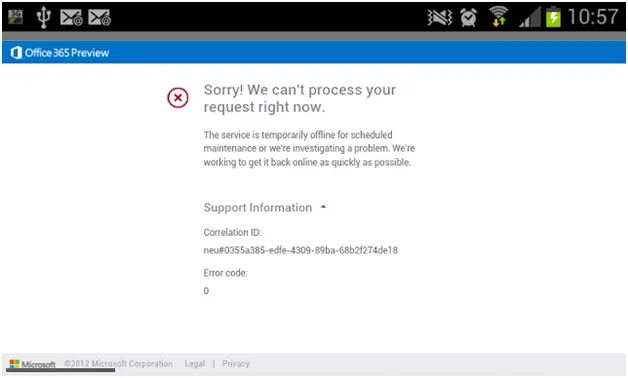Click the horizontal scrollbar at the bottom

tap(60, 370)
